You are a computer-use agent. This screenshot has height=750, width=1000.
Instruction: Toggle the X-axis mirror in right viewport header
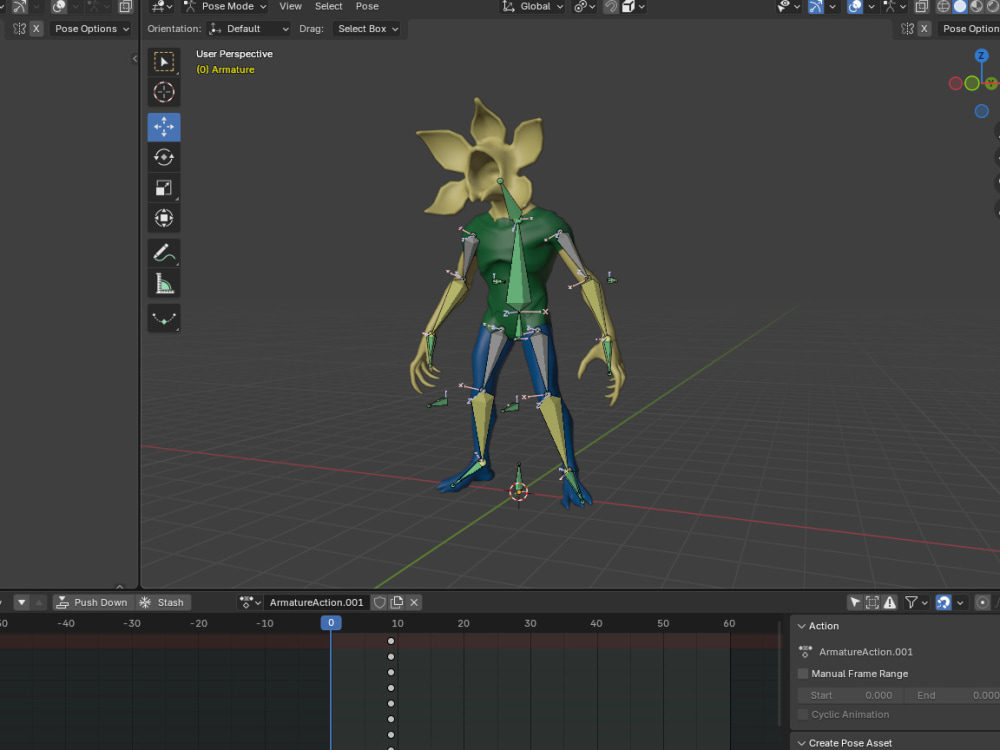(x=923, y=29)
